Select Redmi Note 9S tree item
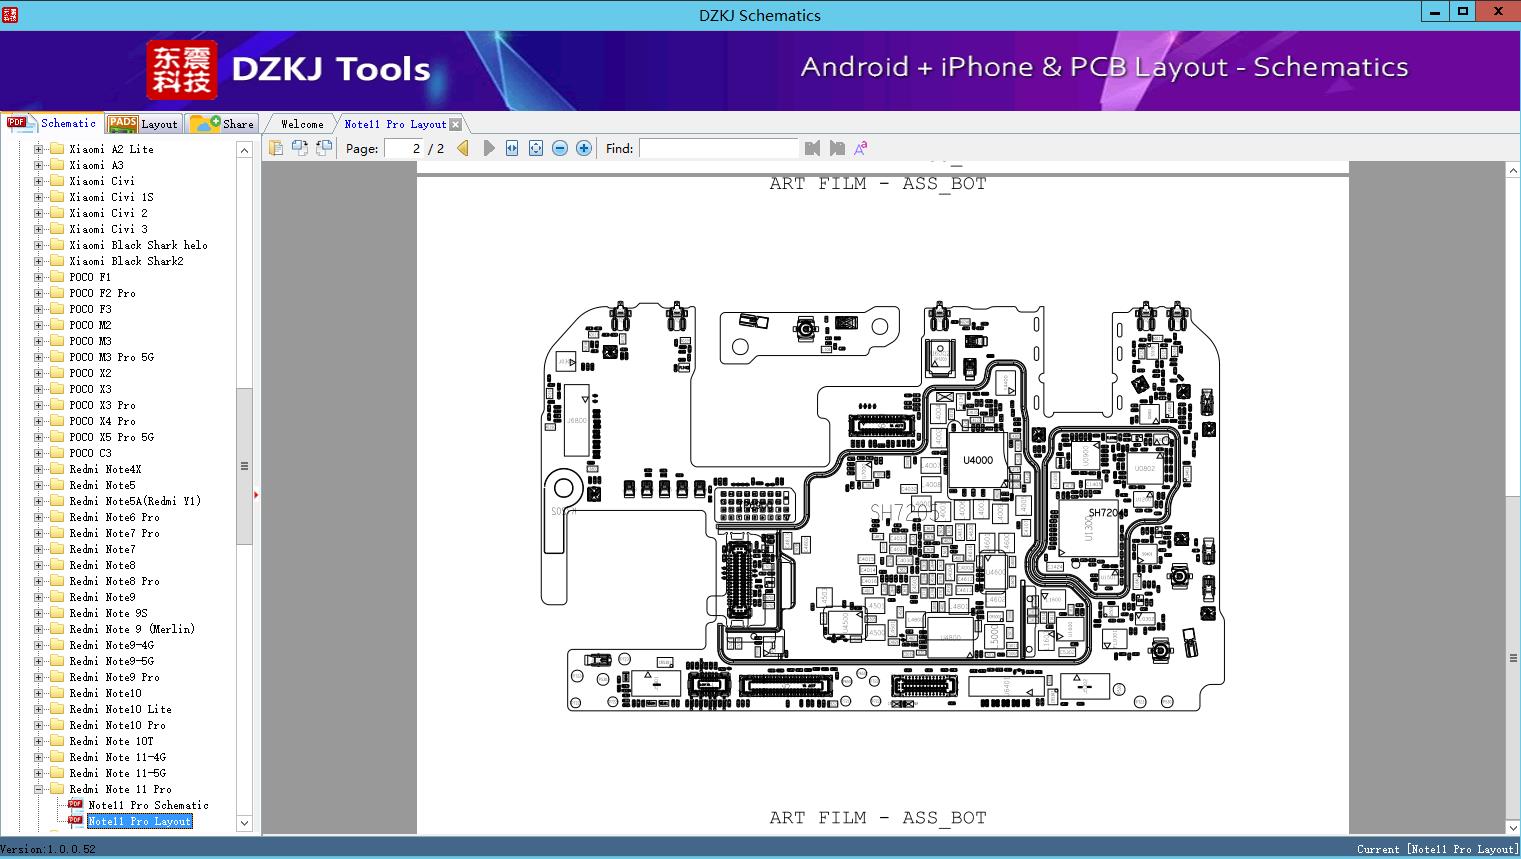1521x859 pixels. (108, 613)
